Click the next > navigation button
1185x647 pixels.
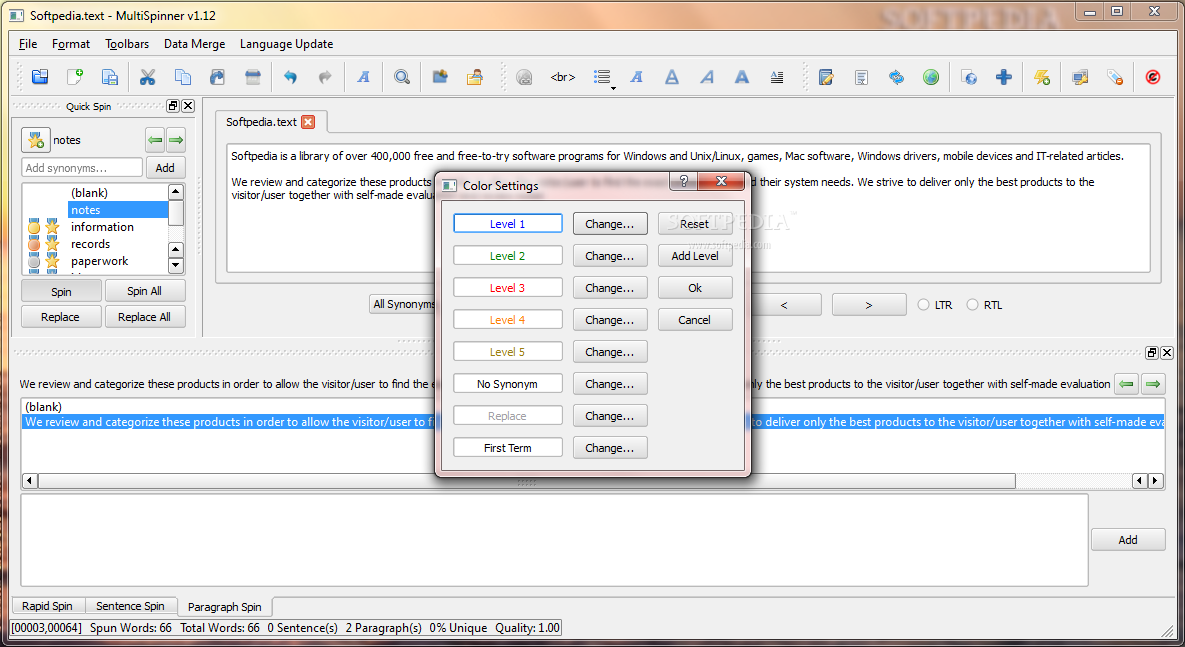pos(869,305)
